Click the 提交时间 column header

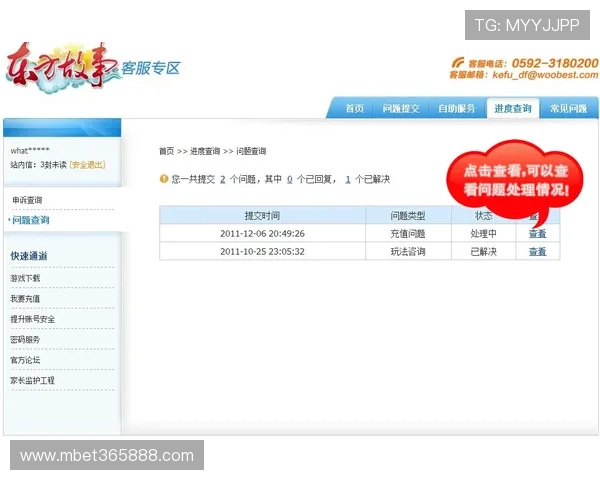point(262,216)
